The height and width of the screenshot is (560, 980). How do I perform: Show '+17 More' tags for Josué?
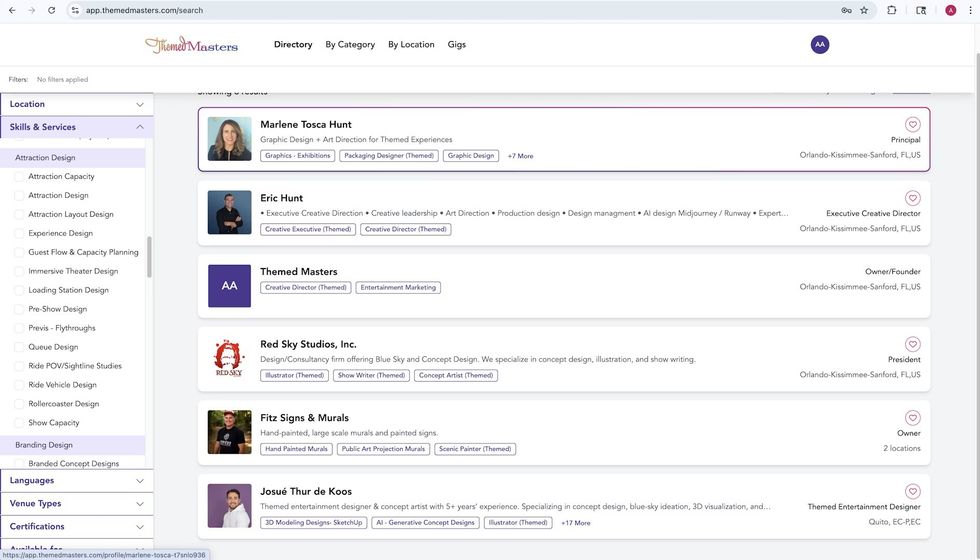pos(576,523)
